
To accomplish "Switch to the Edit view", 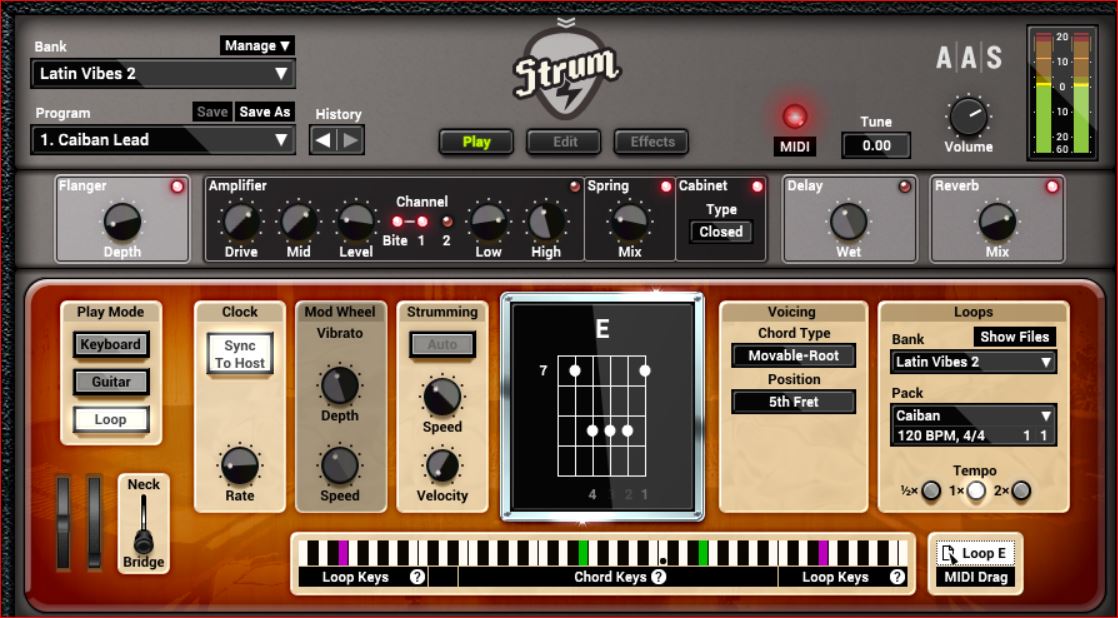I will [565, 142].
